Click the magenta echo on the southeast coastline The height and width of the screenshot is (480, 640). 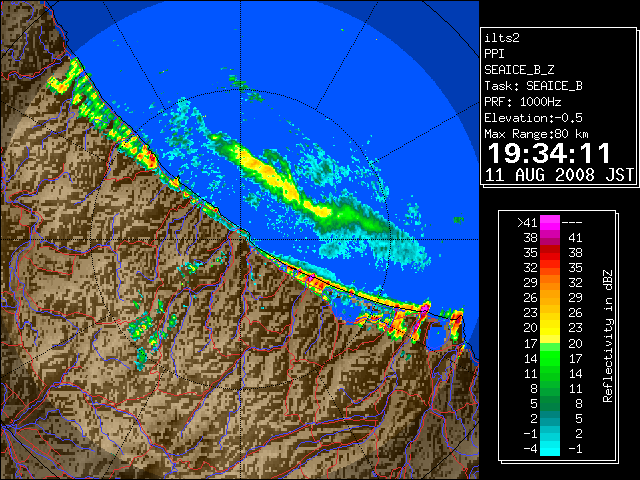pyautogui.click(x=425, y=308)
